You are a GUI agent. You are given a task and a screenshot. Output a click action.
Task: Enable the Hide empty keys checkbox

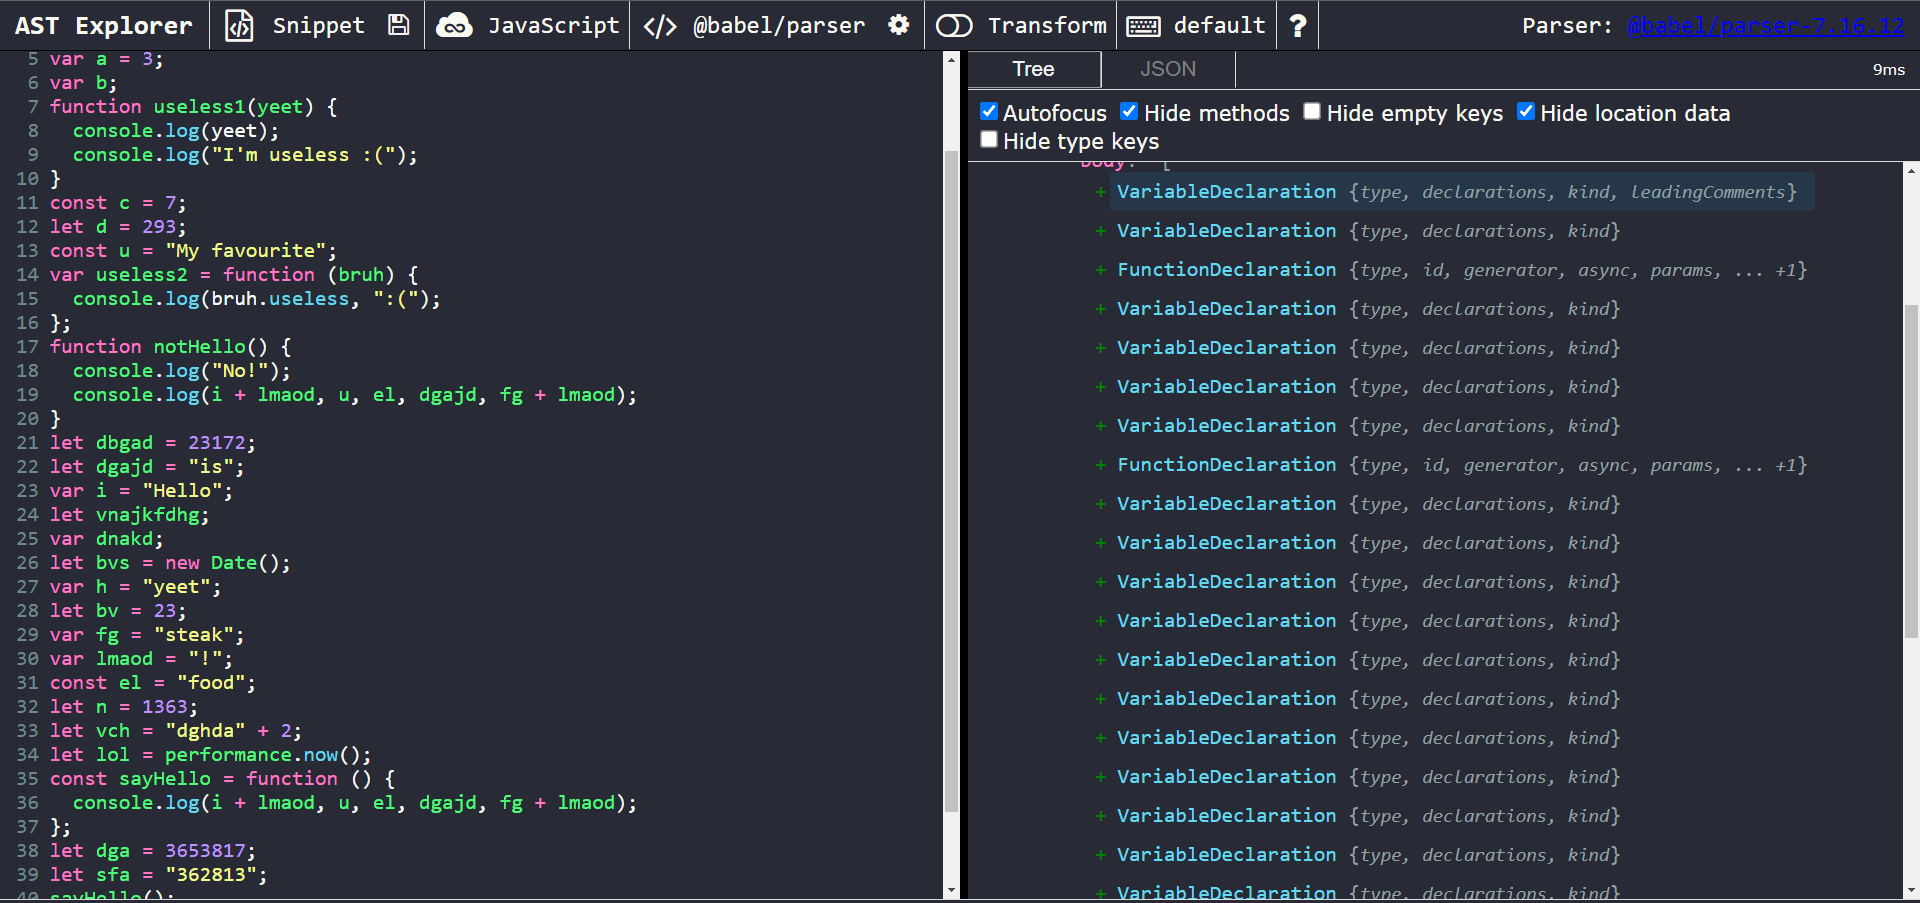point(1311,112)
